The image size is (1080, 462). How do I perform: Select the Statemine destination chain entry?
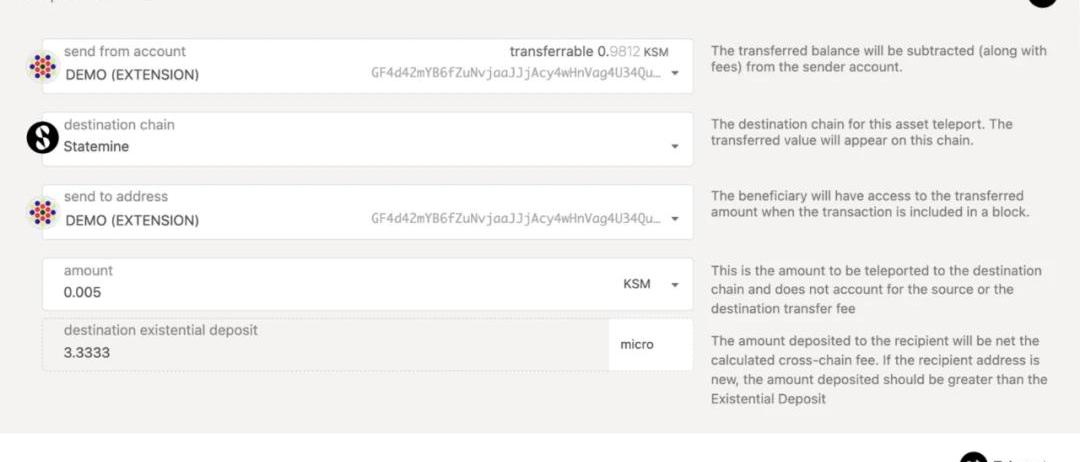coord(96,146)
